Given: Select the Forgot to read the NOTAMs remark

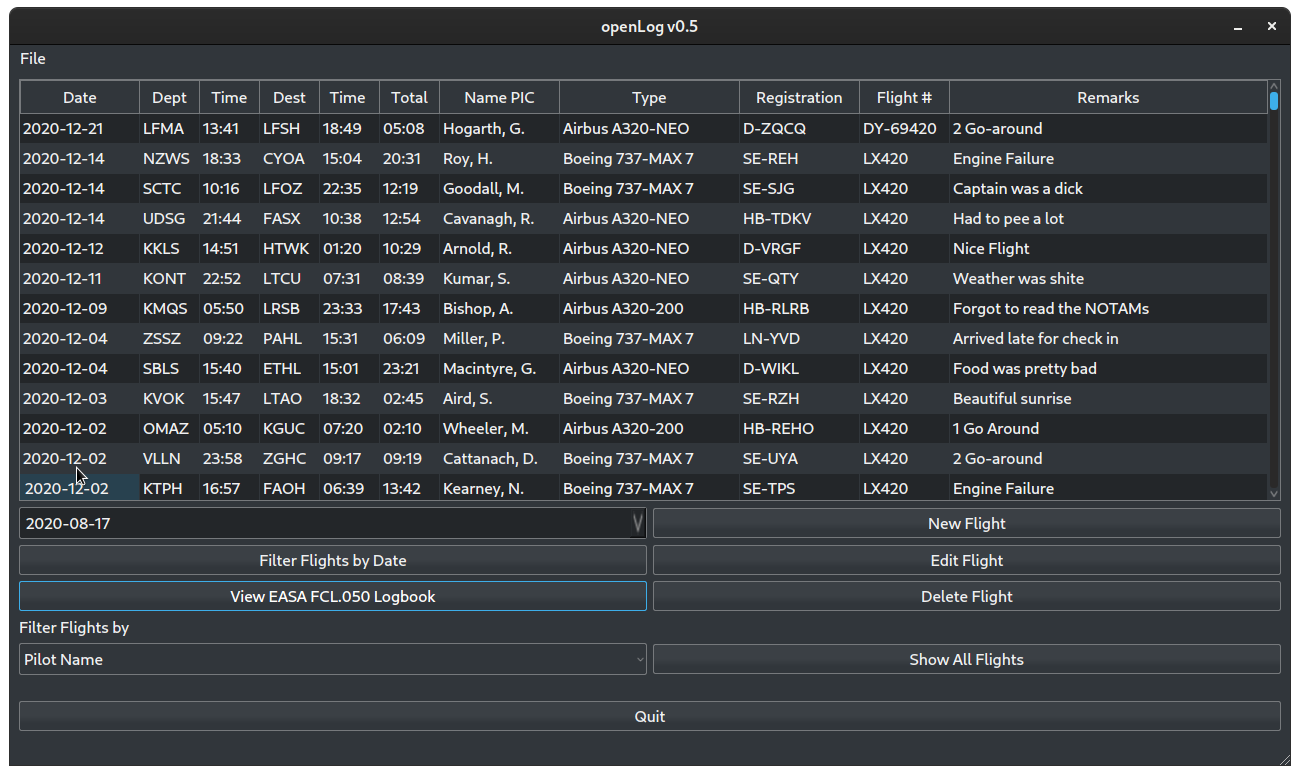Looking at the screenshot, I should [x=1108, y=308].
